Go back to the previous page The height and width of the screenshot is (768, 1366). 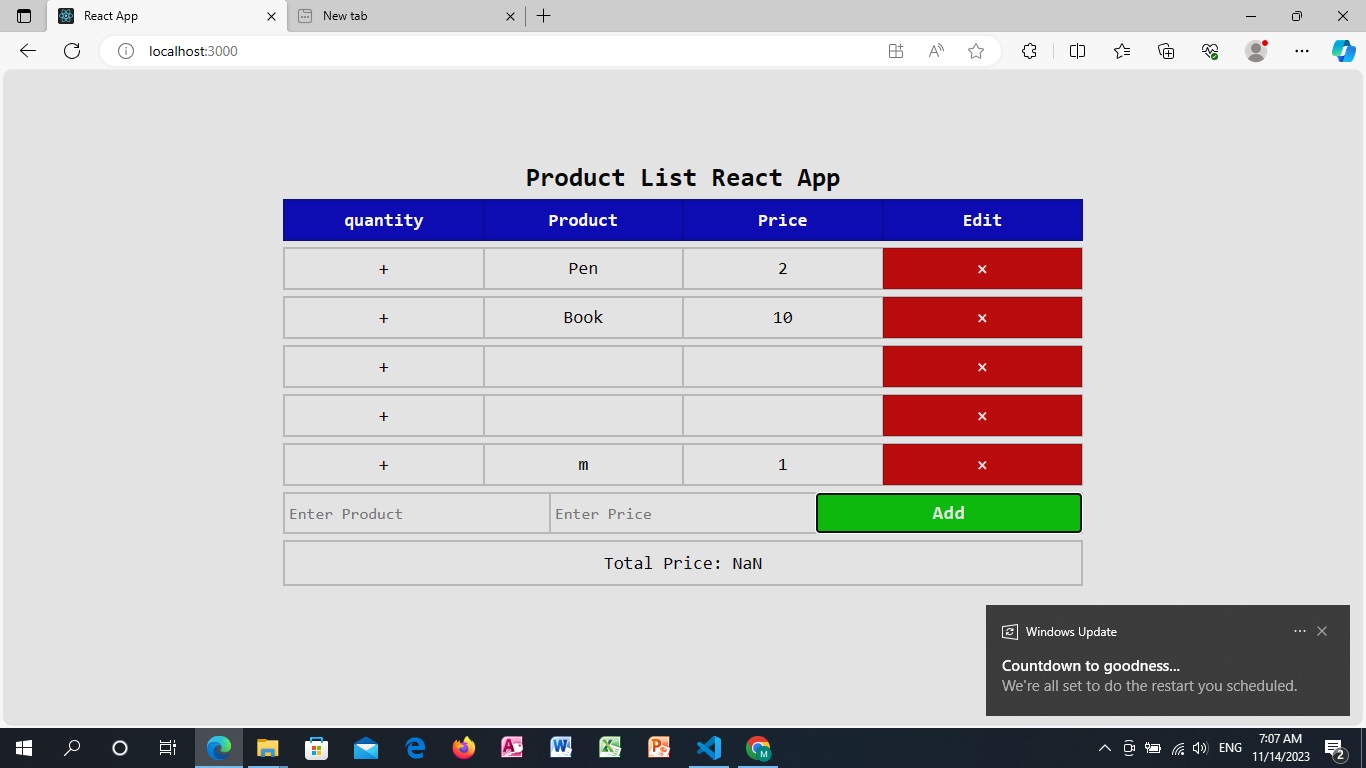28,51
